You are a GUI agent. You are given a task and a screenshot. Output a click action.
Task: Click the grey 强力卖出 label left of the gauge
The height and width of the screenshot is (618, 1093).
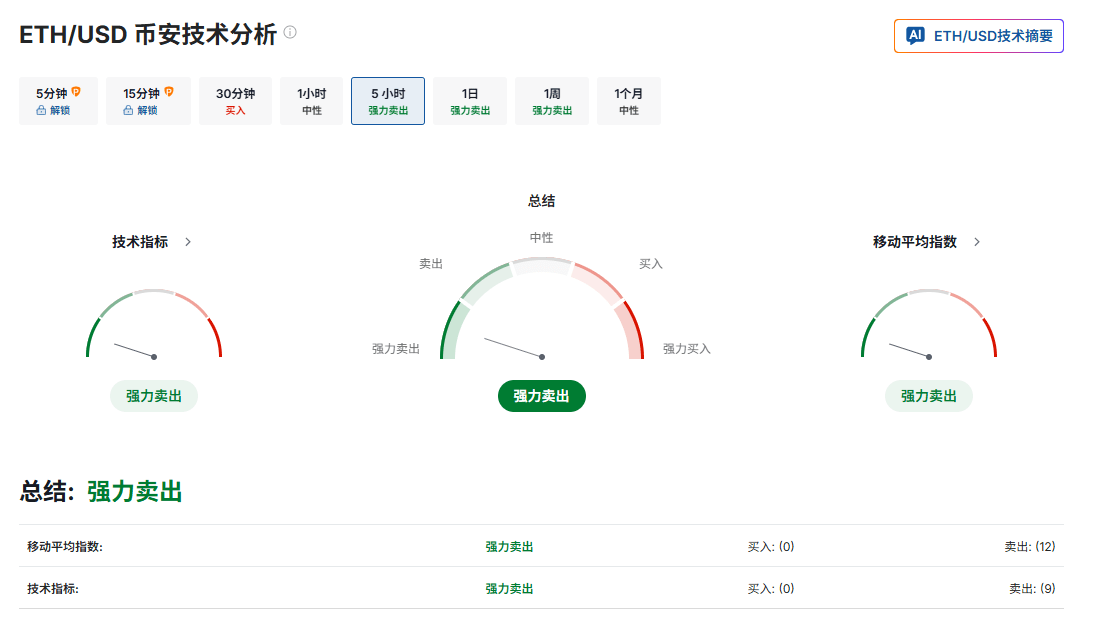point(396,349)
